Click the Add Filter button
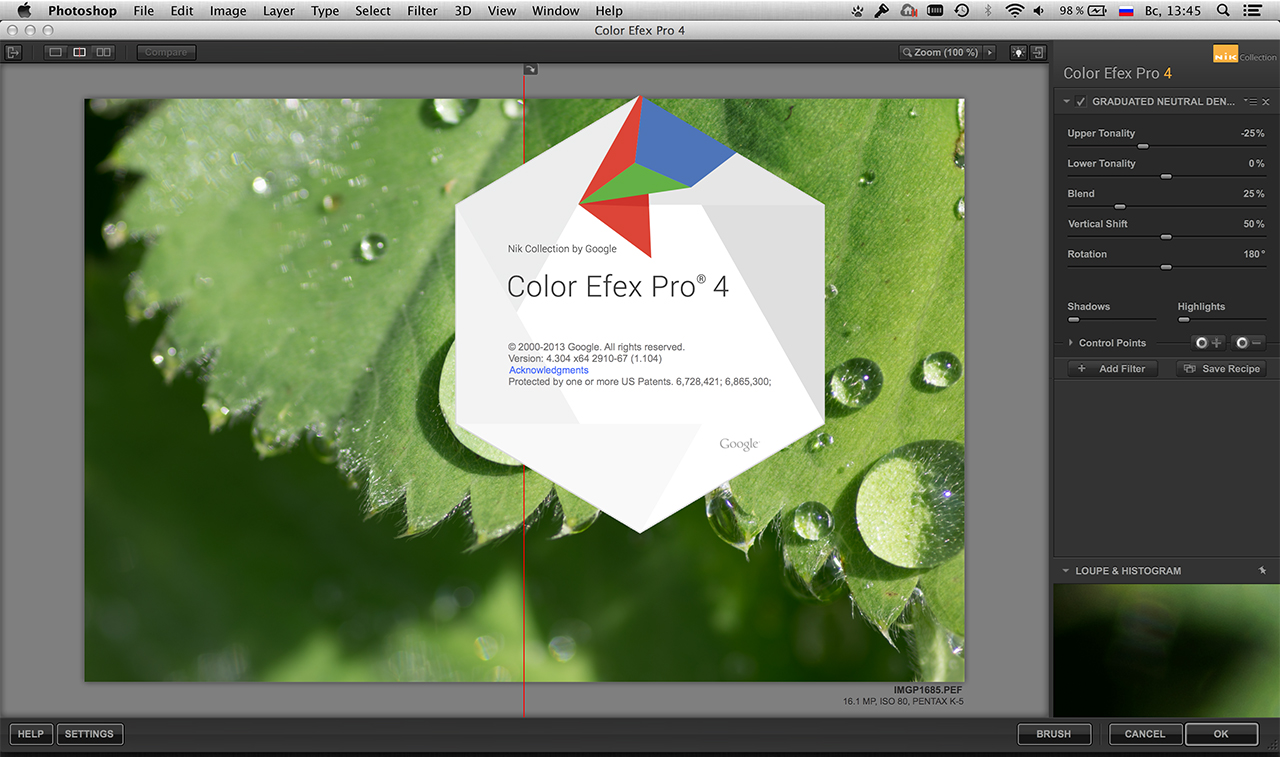1280x757 pixels. click(x=1112, y=369)
